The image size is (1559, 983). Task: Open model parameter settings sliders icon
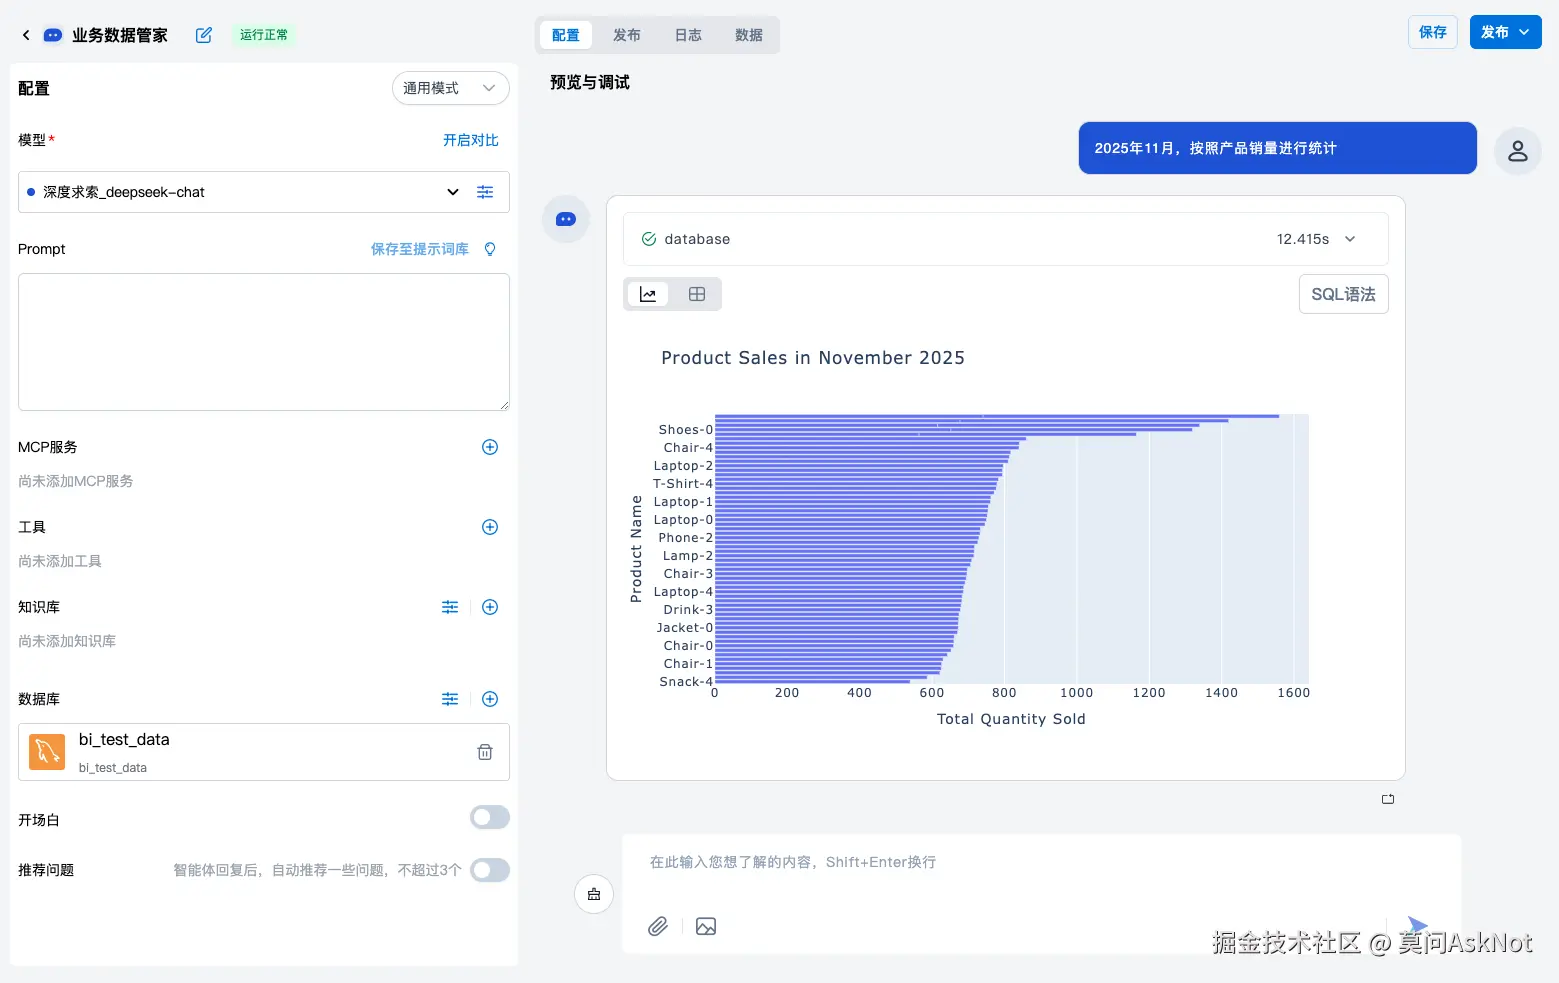click(x=485, y=192)
